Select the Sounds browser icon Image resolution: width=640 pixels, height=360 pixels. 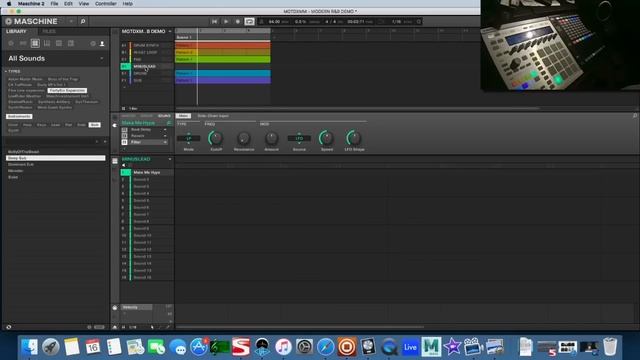(35, 43)
